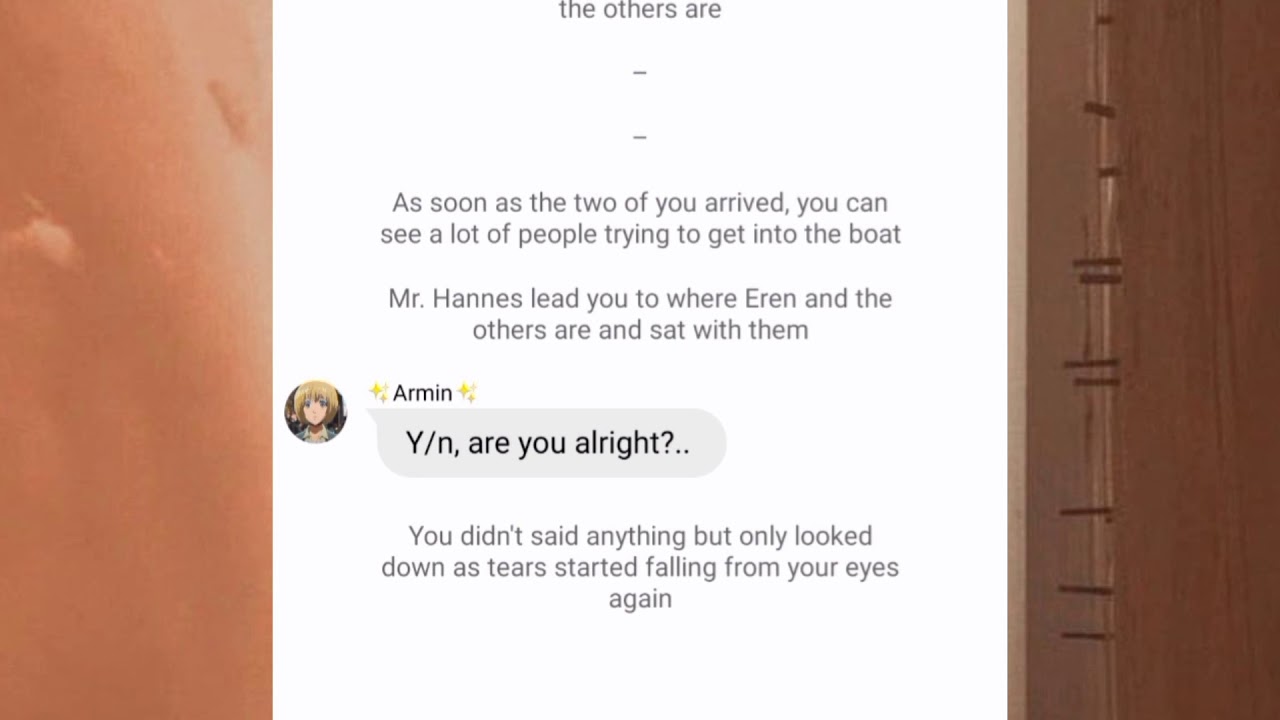Tap the "You didn't said anything" narration line
This screenshot has width=1280, height=720.
[x=640, y=536]
